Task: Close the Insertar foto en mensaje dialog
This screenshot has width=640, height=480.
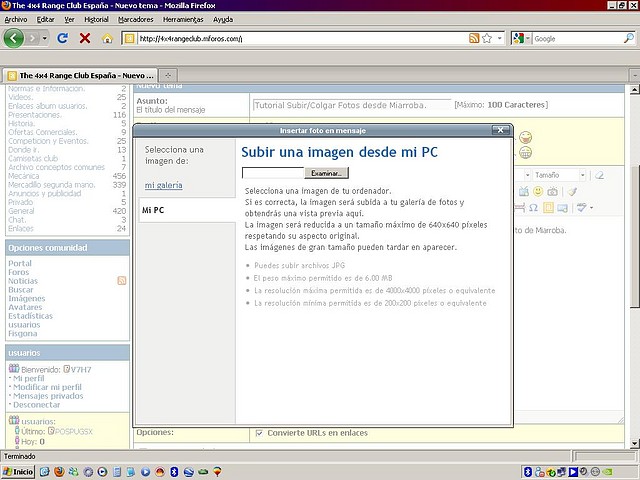Action: (500, 130)
